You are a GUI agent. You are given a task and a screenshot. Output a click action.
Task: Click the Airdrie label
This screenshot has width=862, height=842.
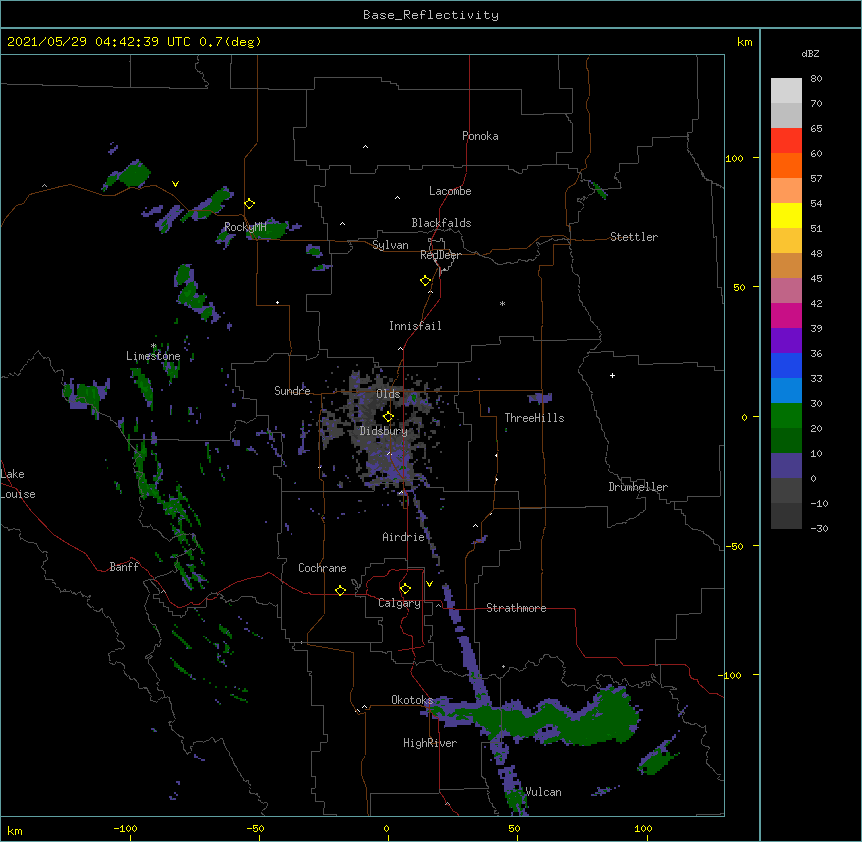(404, 537)
